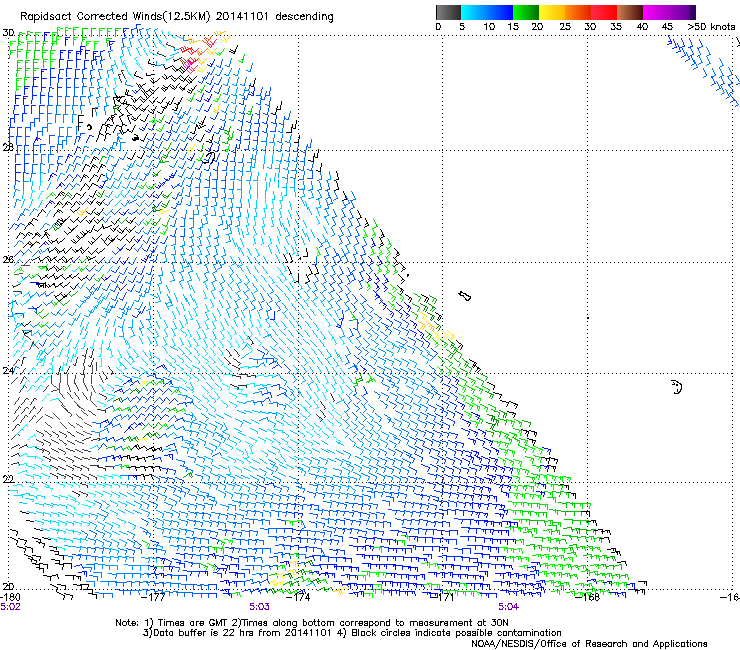The height and width of the screenshot is (650, 740).
Task: Click the legend value '45'
Action: (x=667, y=27)
